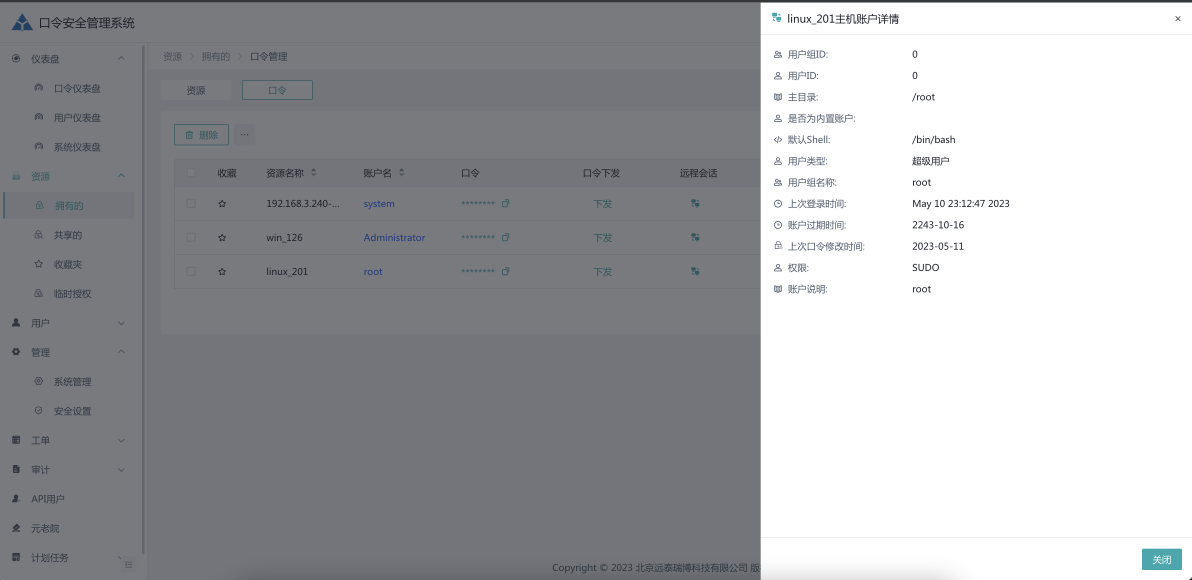Star the win_126 resource as favorite
Viewport: 1192px width, 580px height.
tap(222, 238)
